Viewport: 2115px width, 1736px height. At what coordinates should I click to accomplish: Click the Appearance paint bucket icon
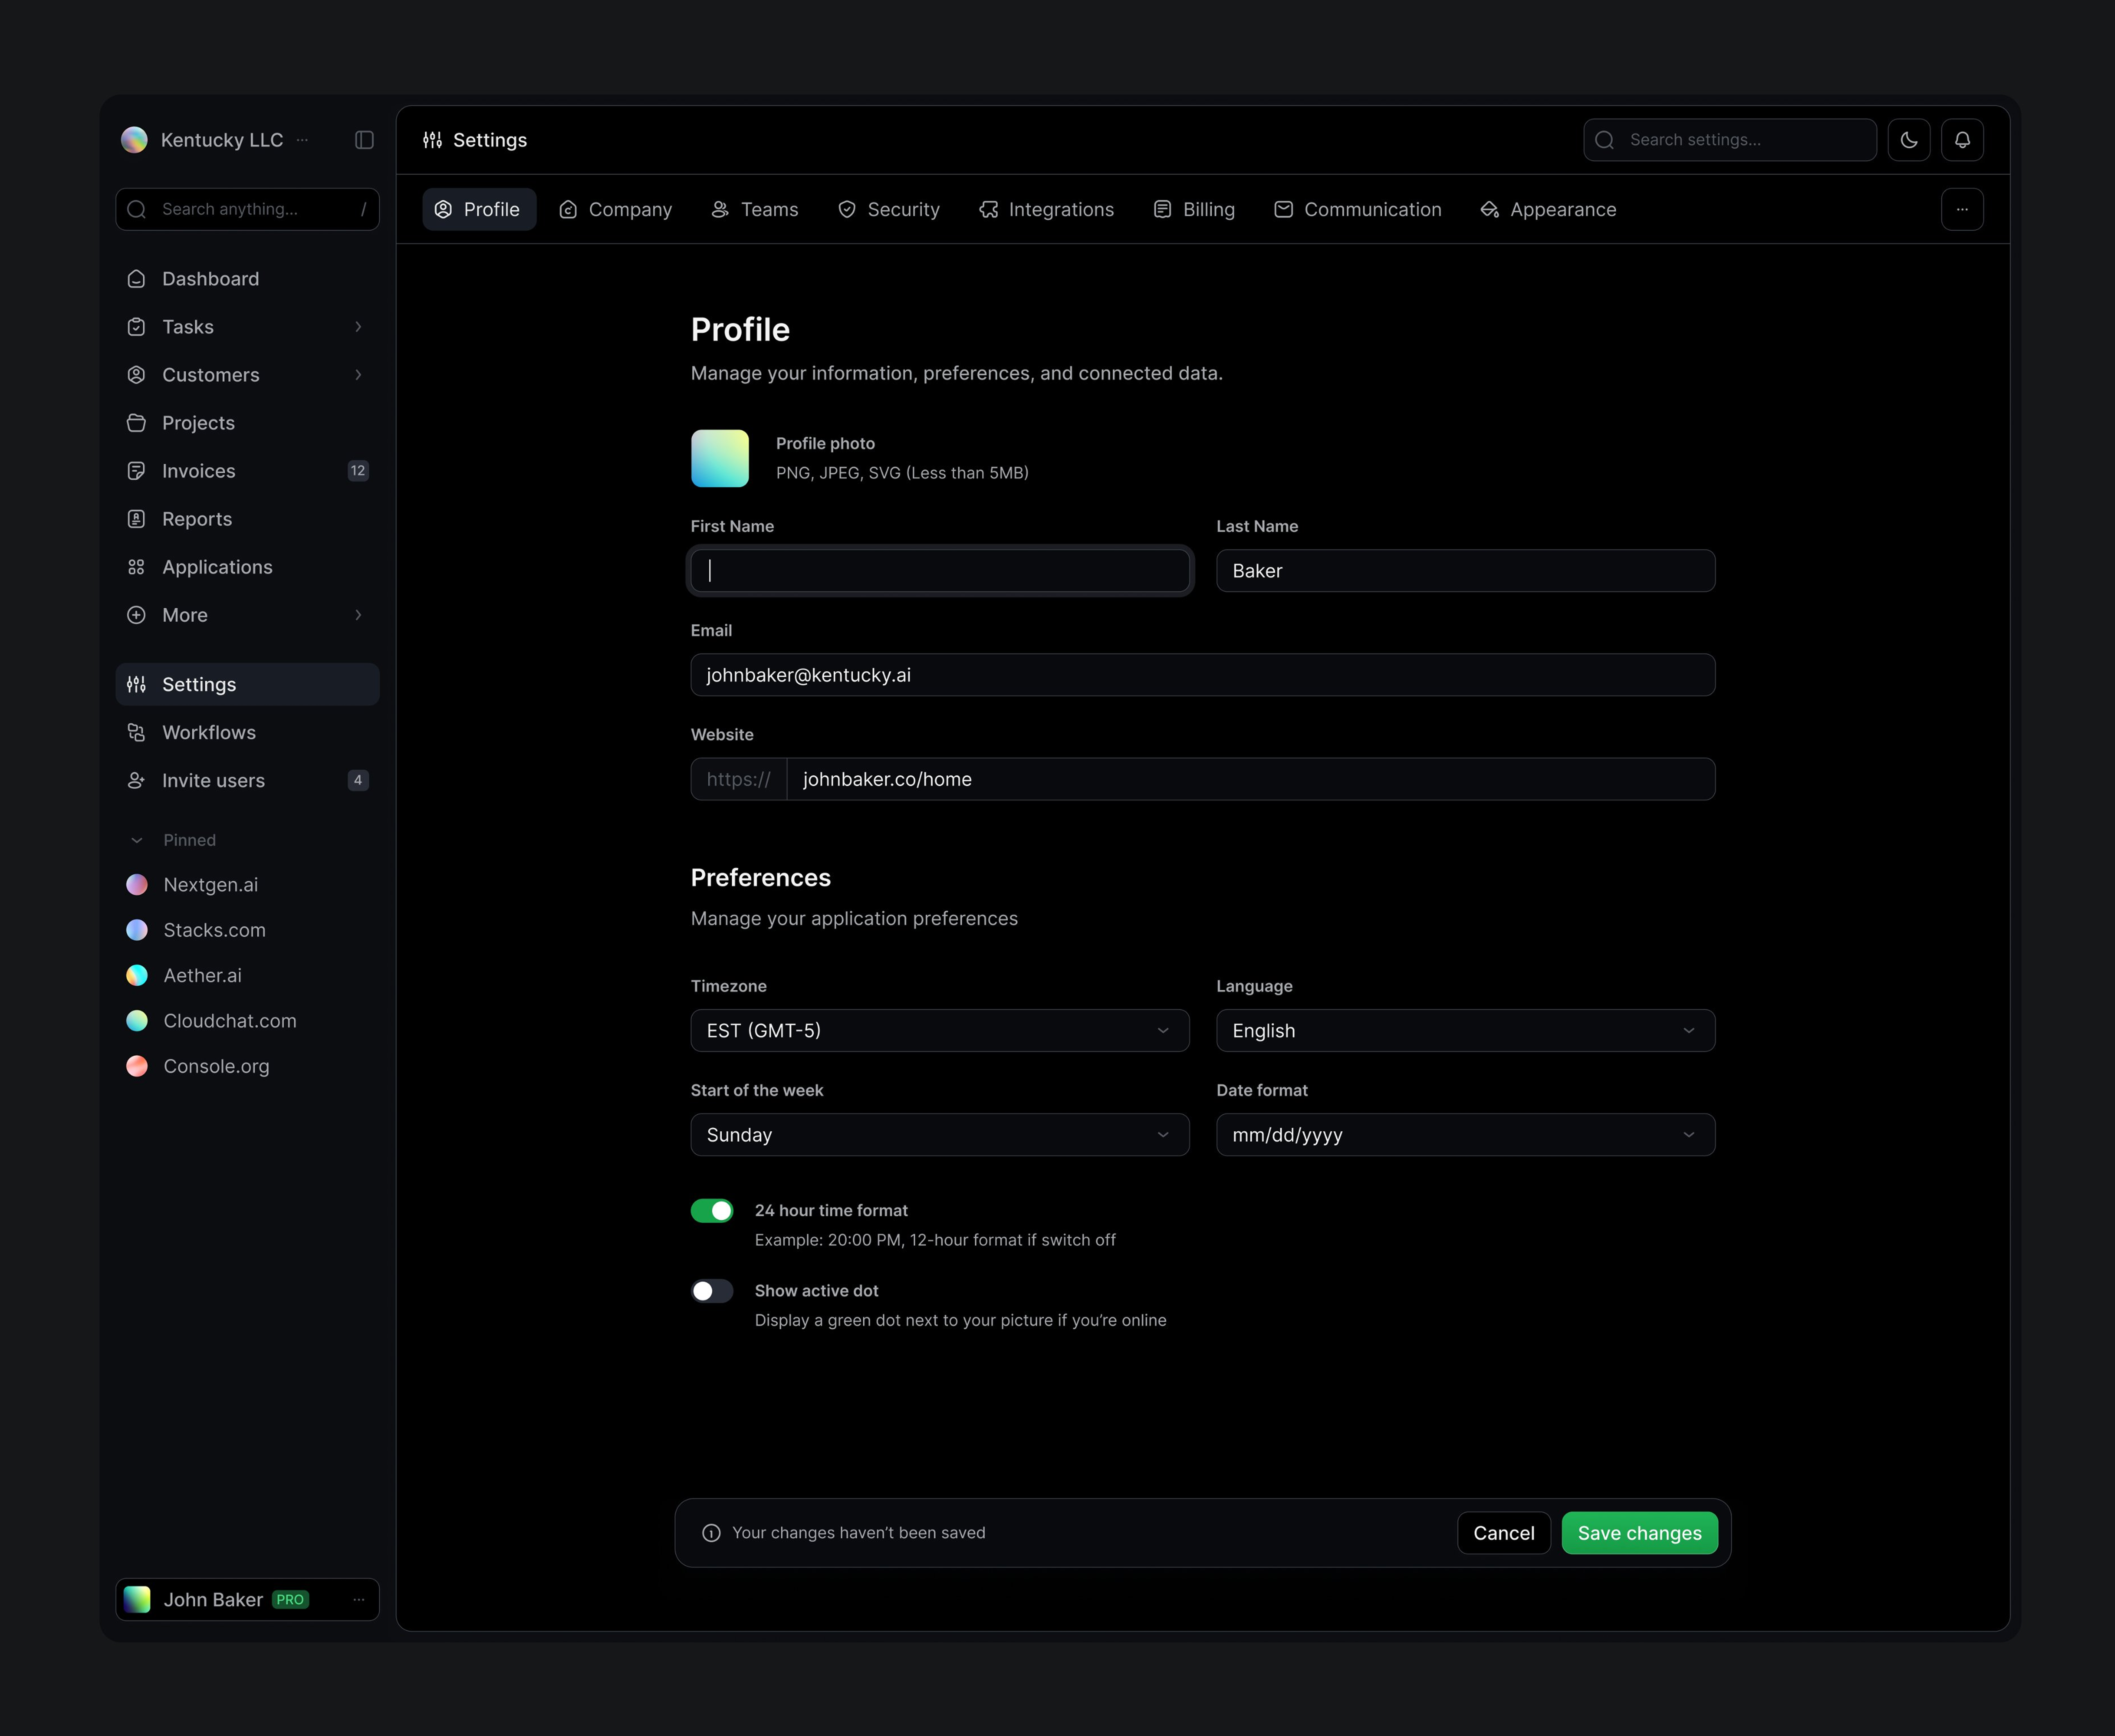[x=1490, y=209]
